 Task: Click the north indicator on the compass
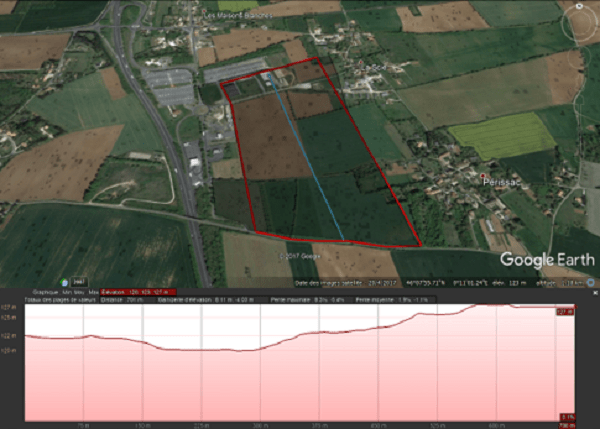point(580,7)
